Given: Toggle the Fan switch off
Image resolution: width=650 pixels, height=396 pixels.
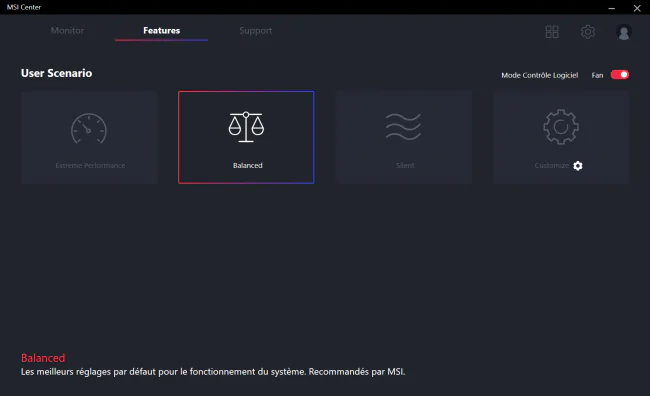Looking at the screenshot, I should tap(620, 75).
